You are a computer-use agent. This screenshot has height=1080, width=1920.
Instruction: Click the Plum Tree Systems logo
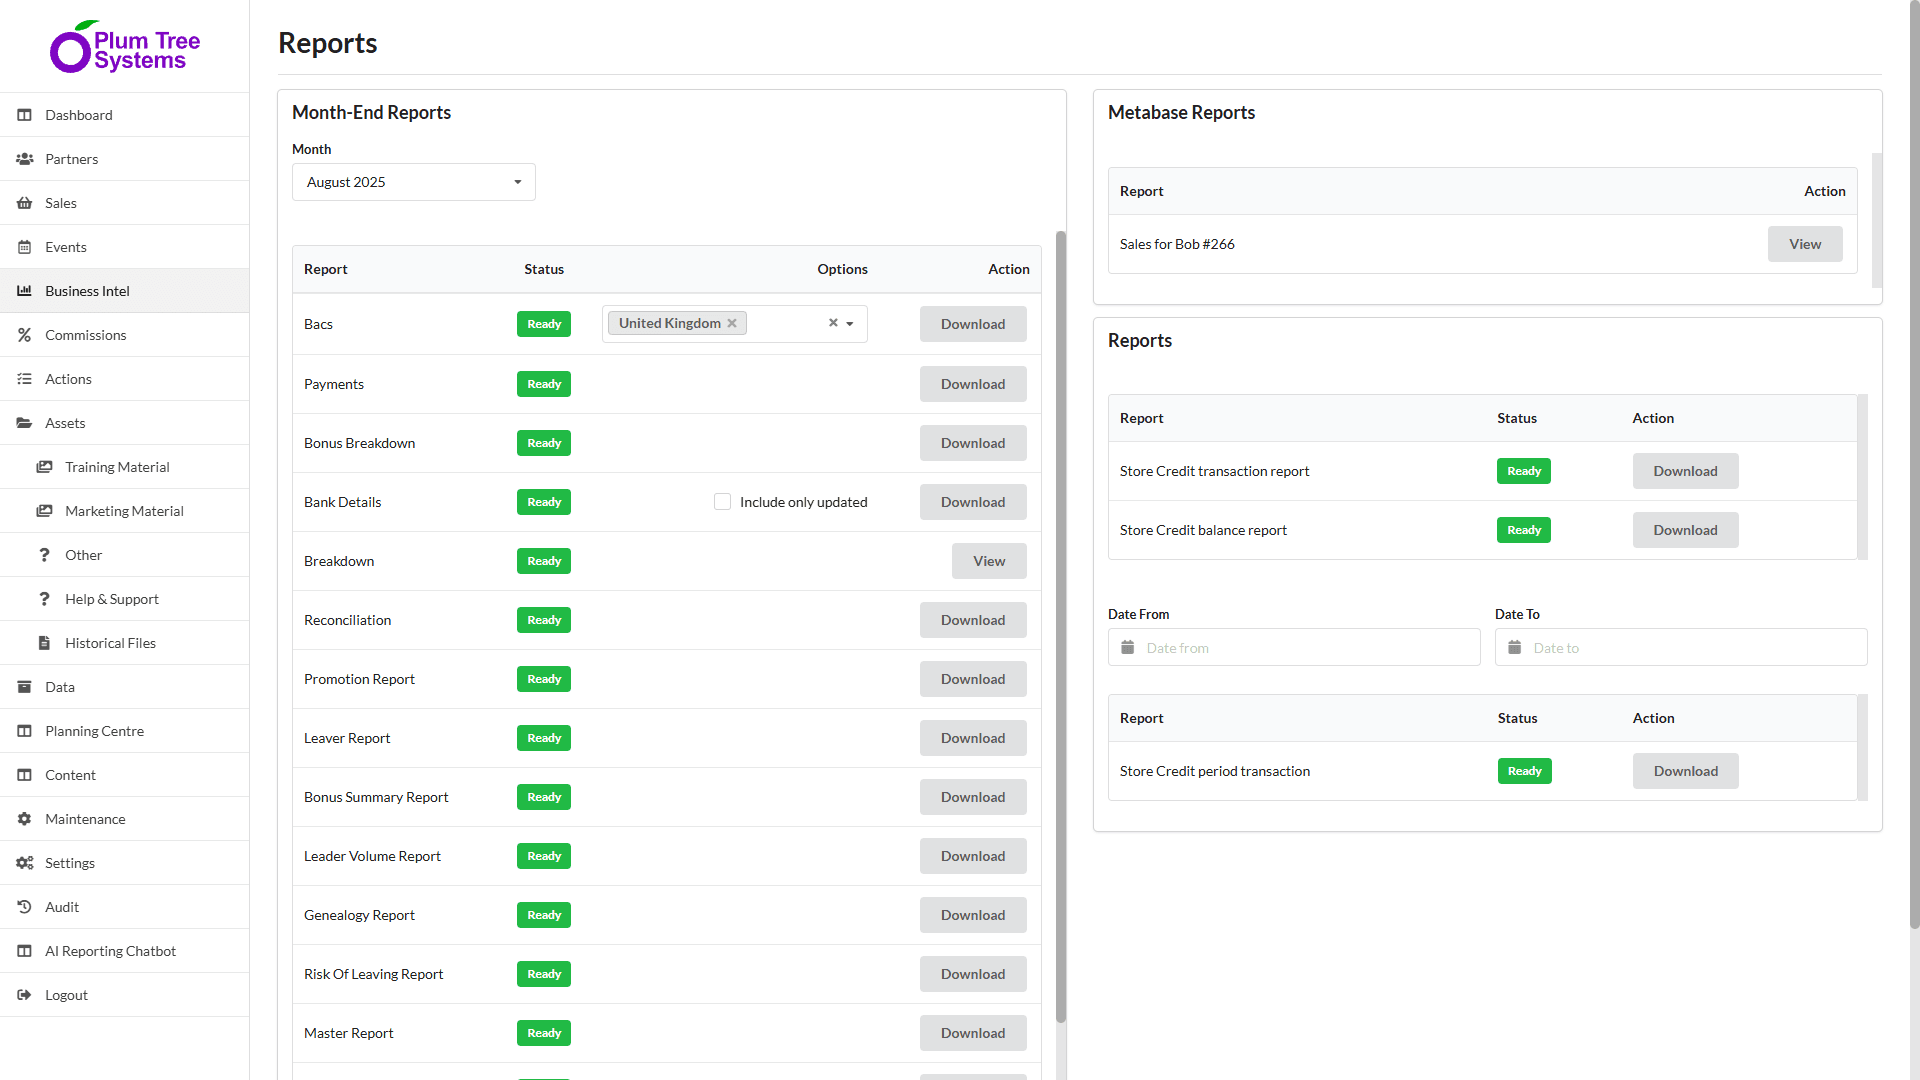click(125, 47)
